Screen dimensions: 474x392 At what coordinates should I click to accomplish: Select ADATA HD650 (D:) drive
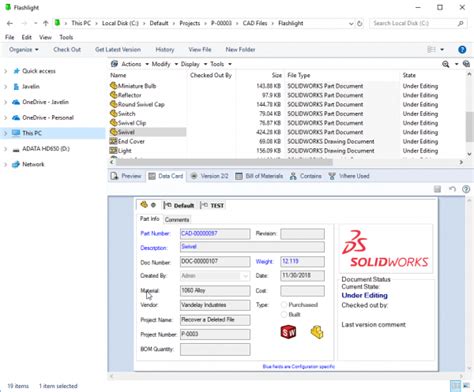tap(46, 149)
